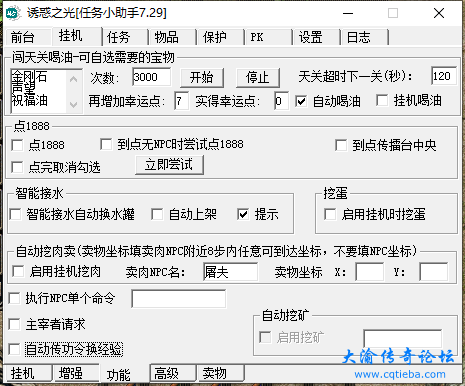Check the 点1888 checkbox

17,145
